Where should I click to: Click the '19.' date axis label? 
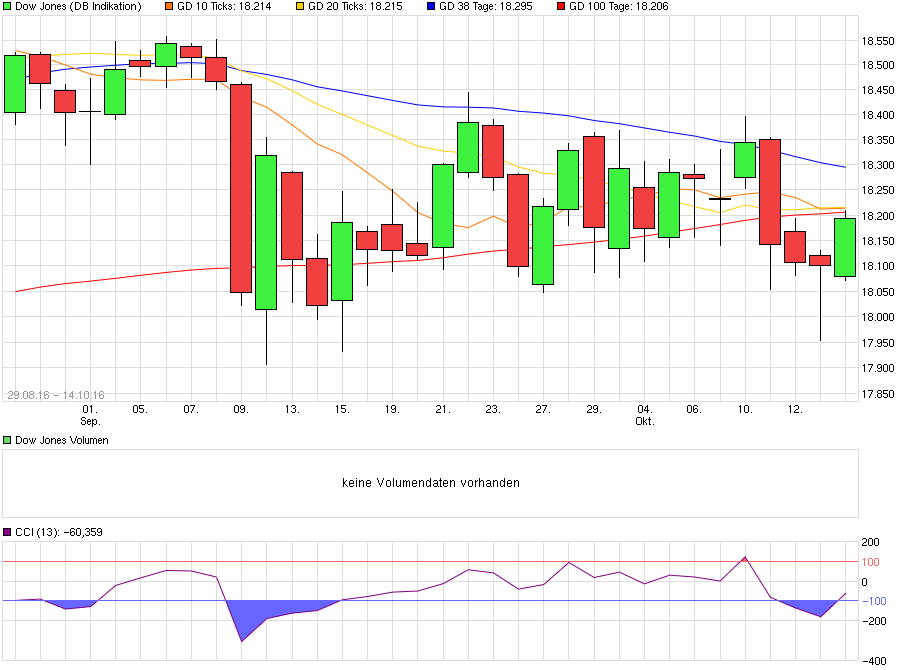[392, 409]
